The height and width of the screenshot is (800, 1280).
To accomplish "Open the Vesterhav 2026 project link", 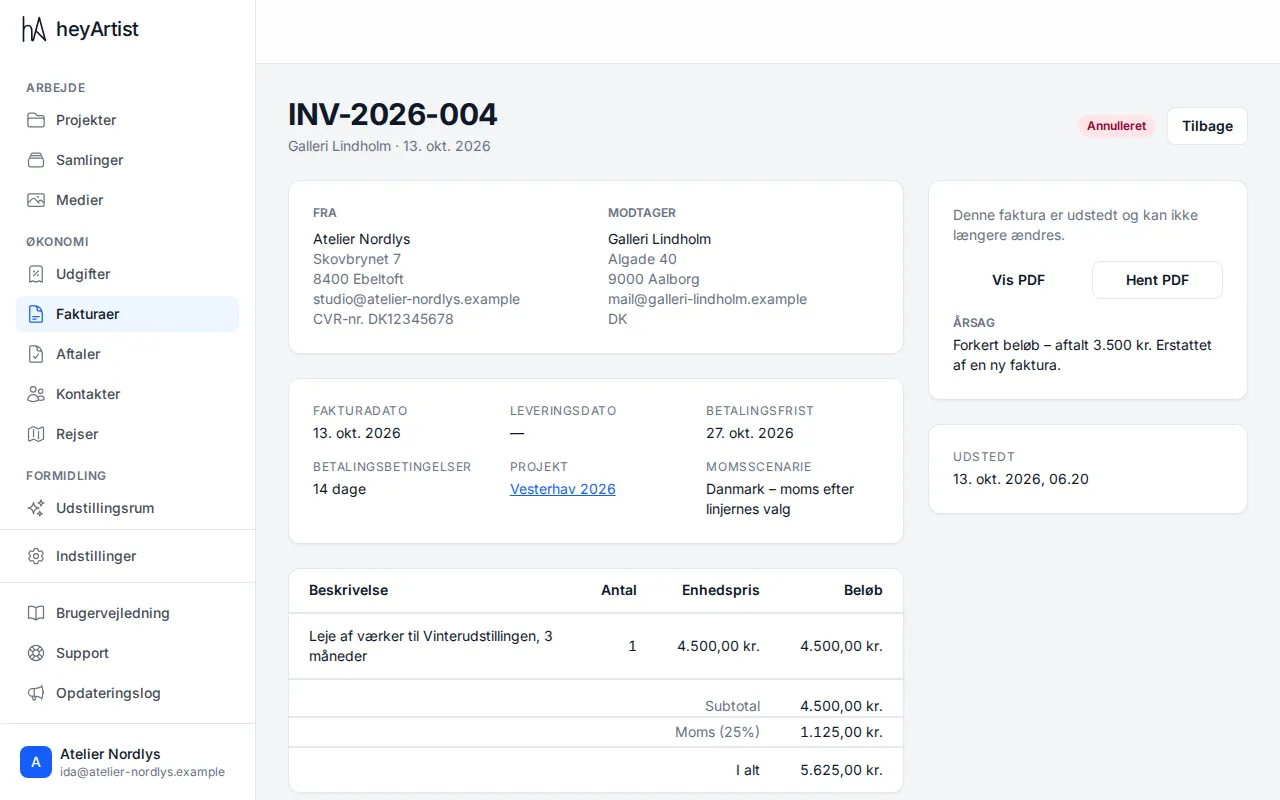I will [x=562, y=489].
